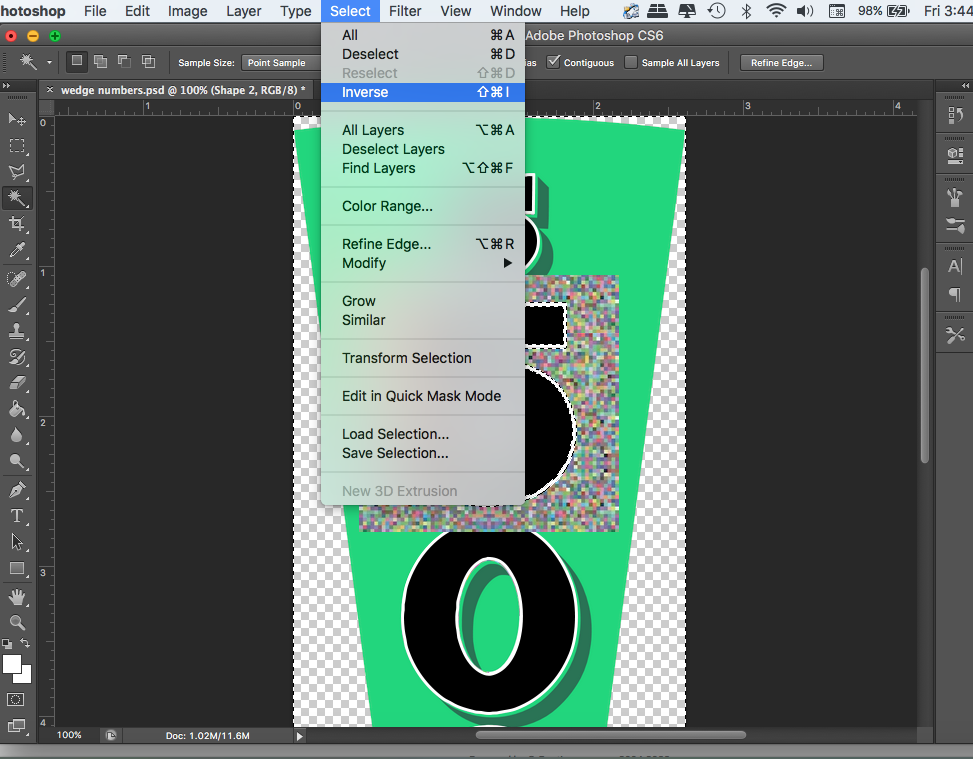Open status bar info arrow menu

tap(300, 736)
